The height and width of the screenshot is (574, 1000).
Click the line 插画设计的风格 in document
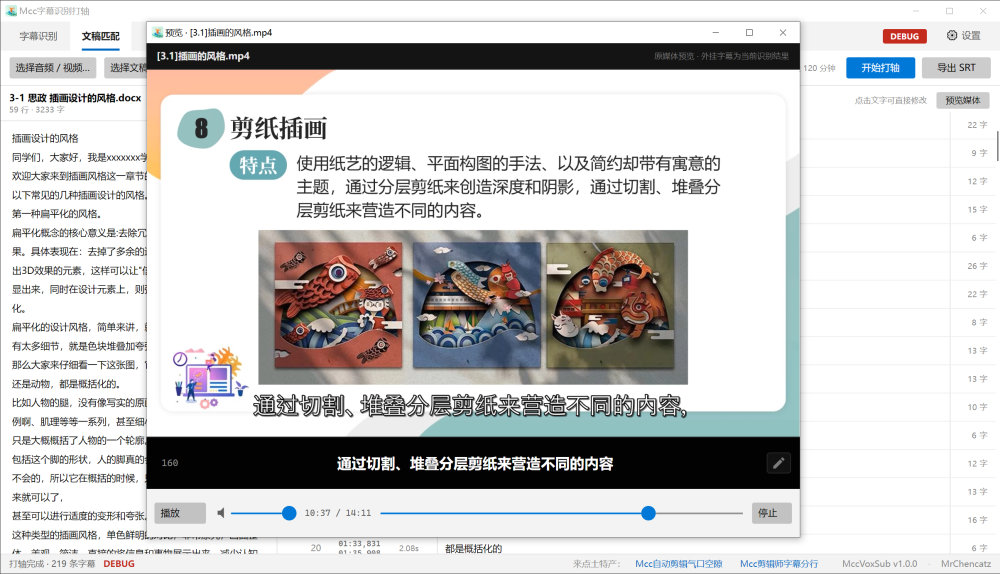(45, 138)
